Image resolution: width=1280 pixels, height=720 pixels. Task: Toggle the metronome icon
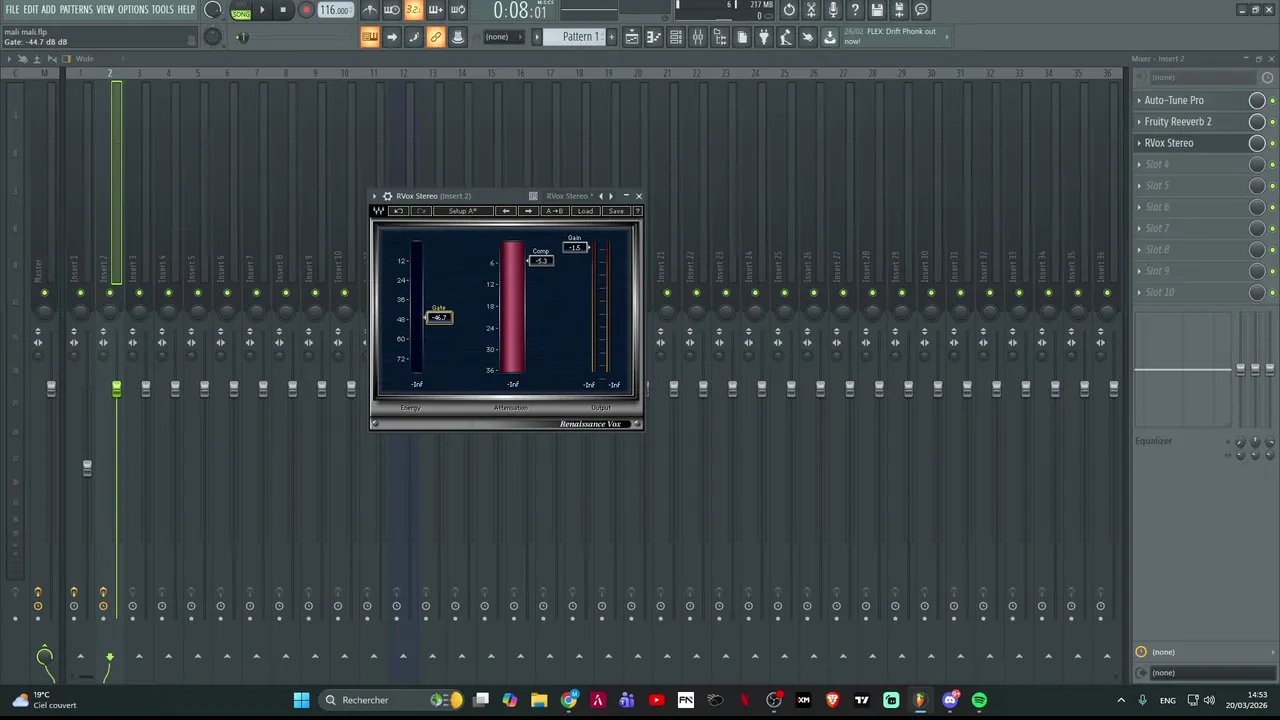point(369,10)
